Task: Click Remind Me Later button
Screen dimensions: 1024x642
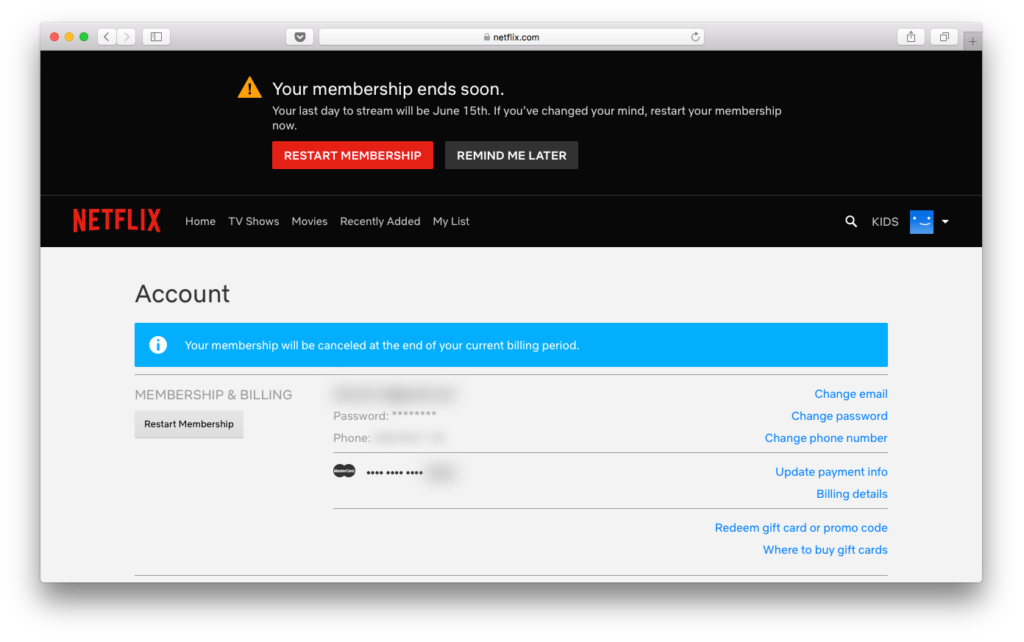Action: [x=511, y=156]
